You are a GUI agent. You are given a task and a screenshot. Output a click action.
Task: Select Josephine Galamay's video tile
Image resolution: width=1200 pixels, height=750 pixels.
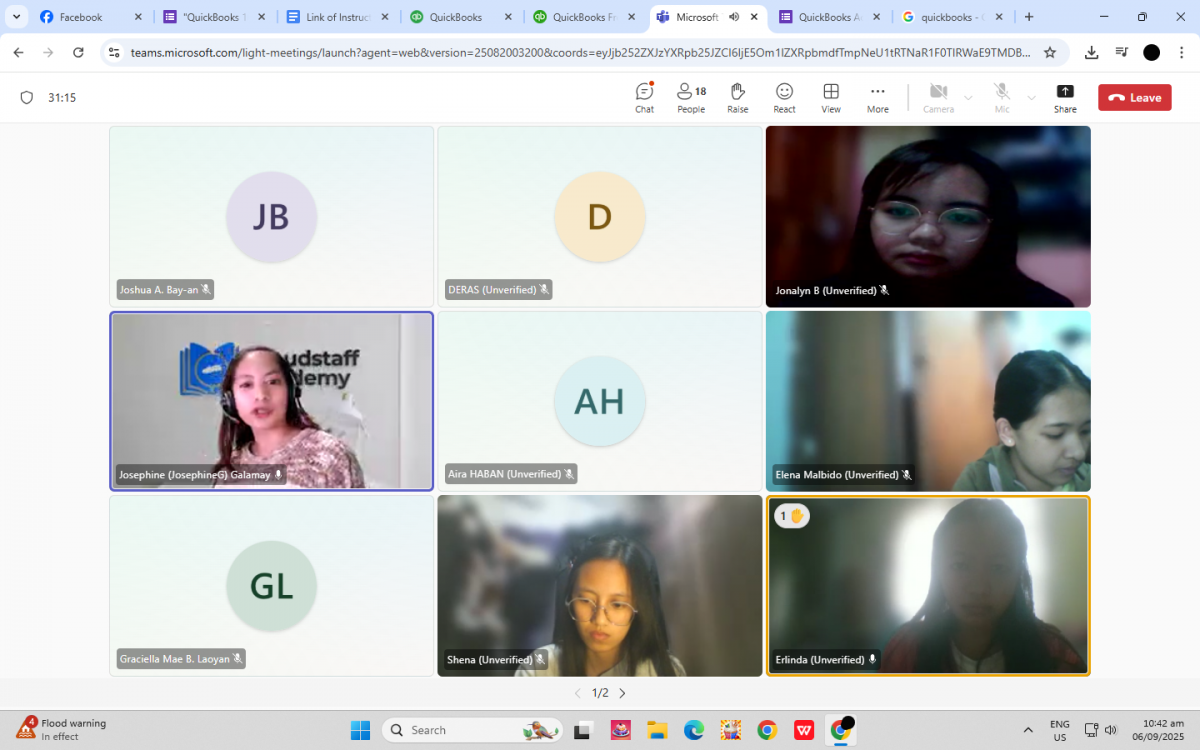(x=271, y=401)
